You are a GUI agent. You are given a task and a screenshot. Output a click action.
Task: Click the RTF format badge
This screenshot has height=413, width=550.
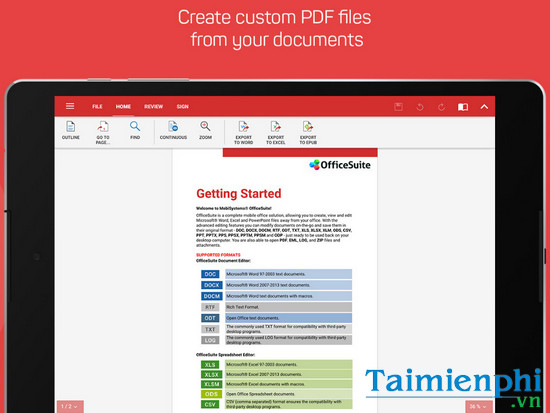tap(210, 307)
